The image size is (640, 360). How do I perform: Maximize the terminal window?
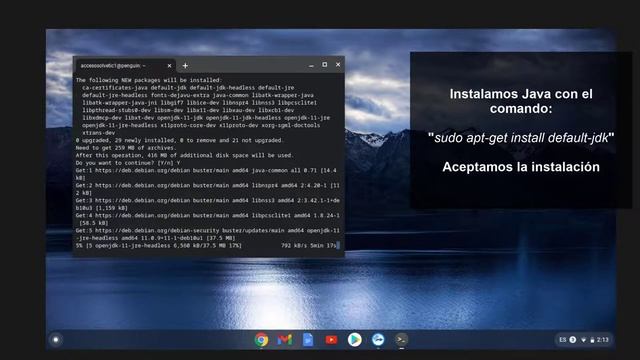[324, 64]
